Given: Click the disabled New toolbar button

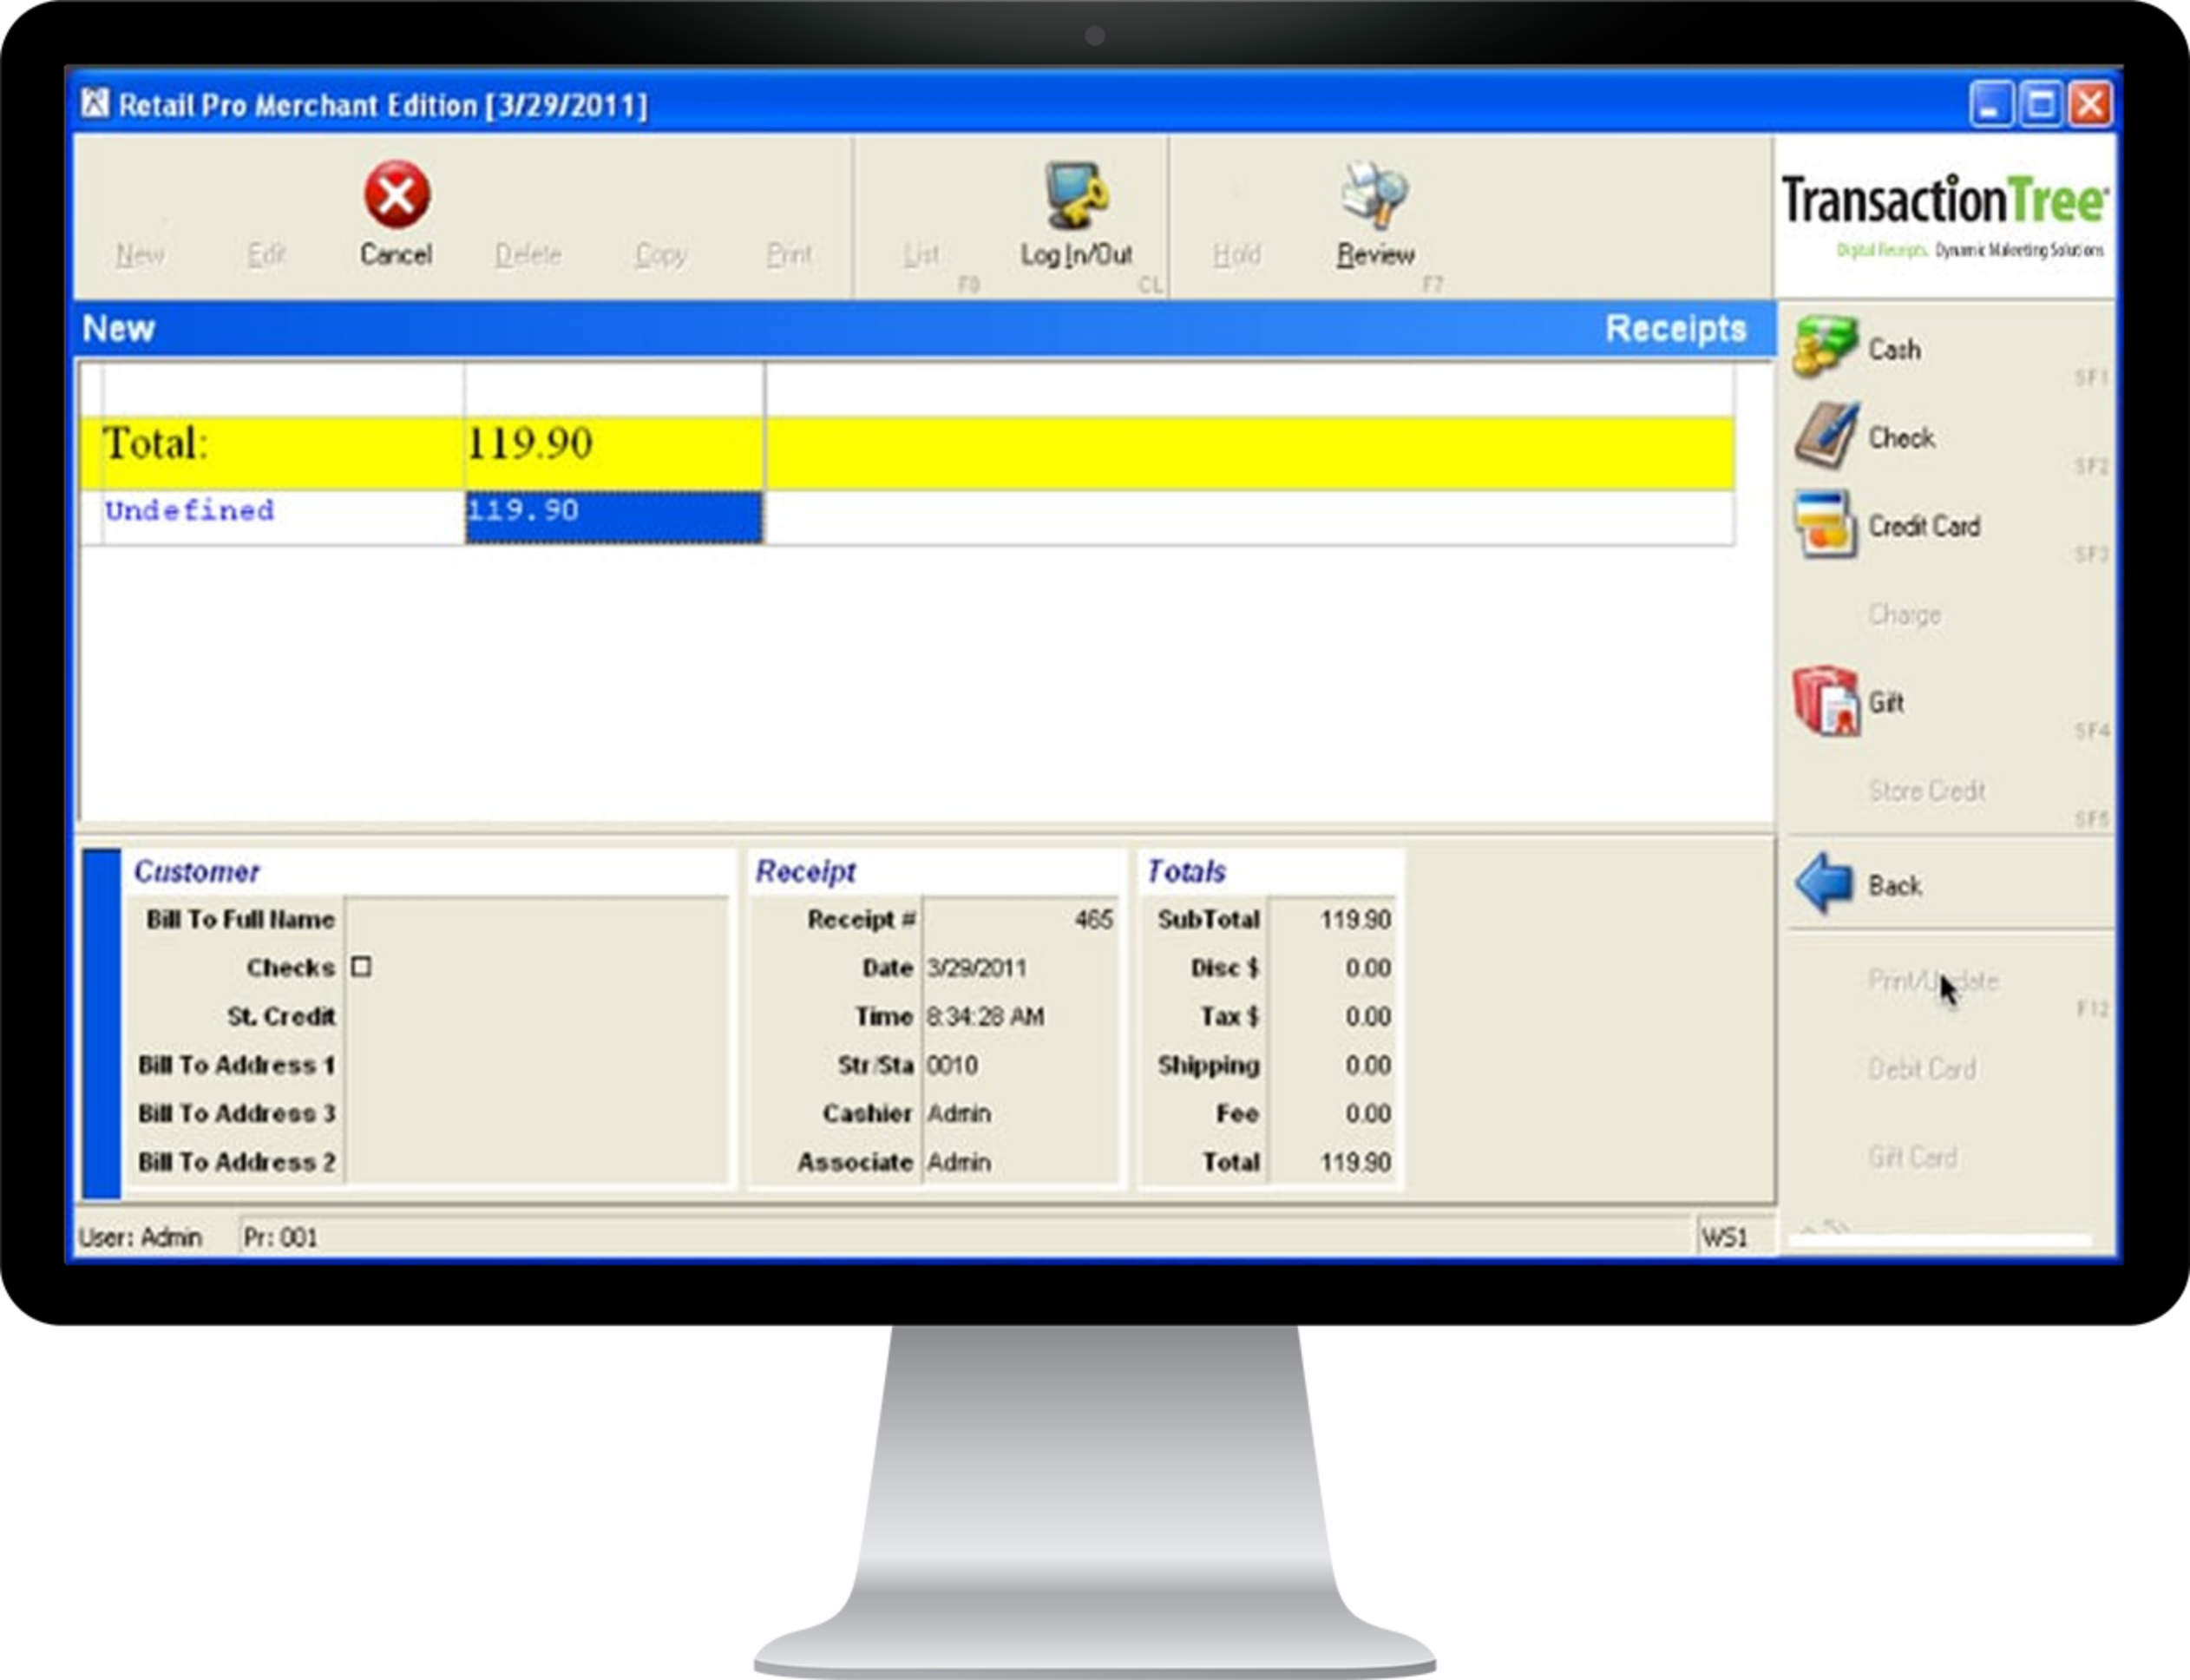Looking at the screenshot, I should click(x=140, y=255).
